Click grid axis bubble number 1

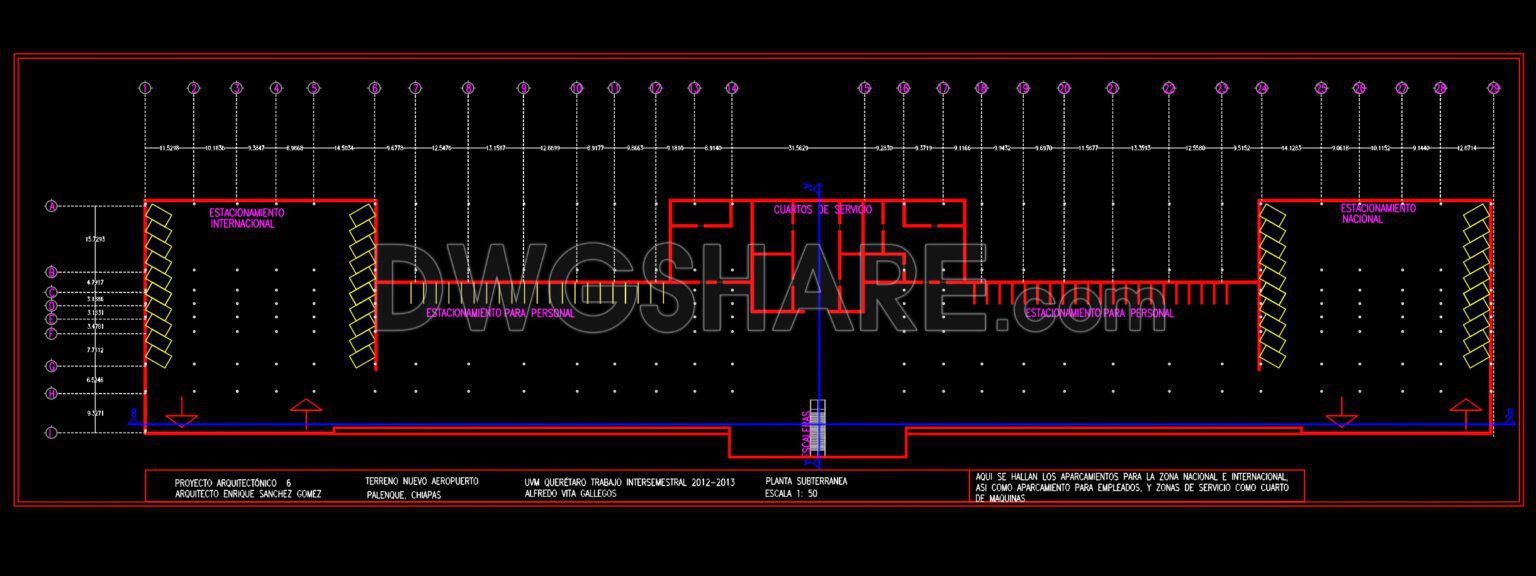(x=146, y=88)
